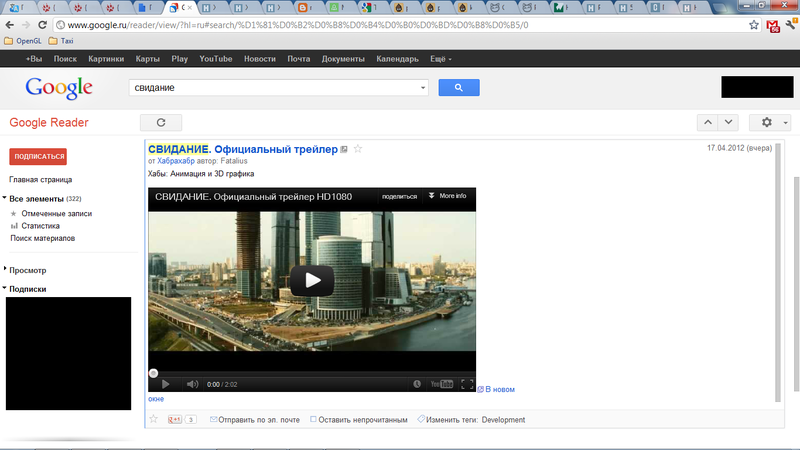800x450 pixels.
Task: Open Play in the Google bar
Action: pos(180,59)
